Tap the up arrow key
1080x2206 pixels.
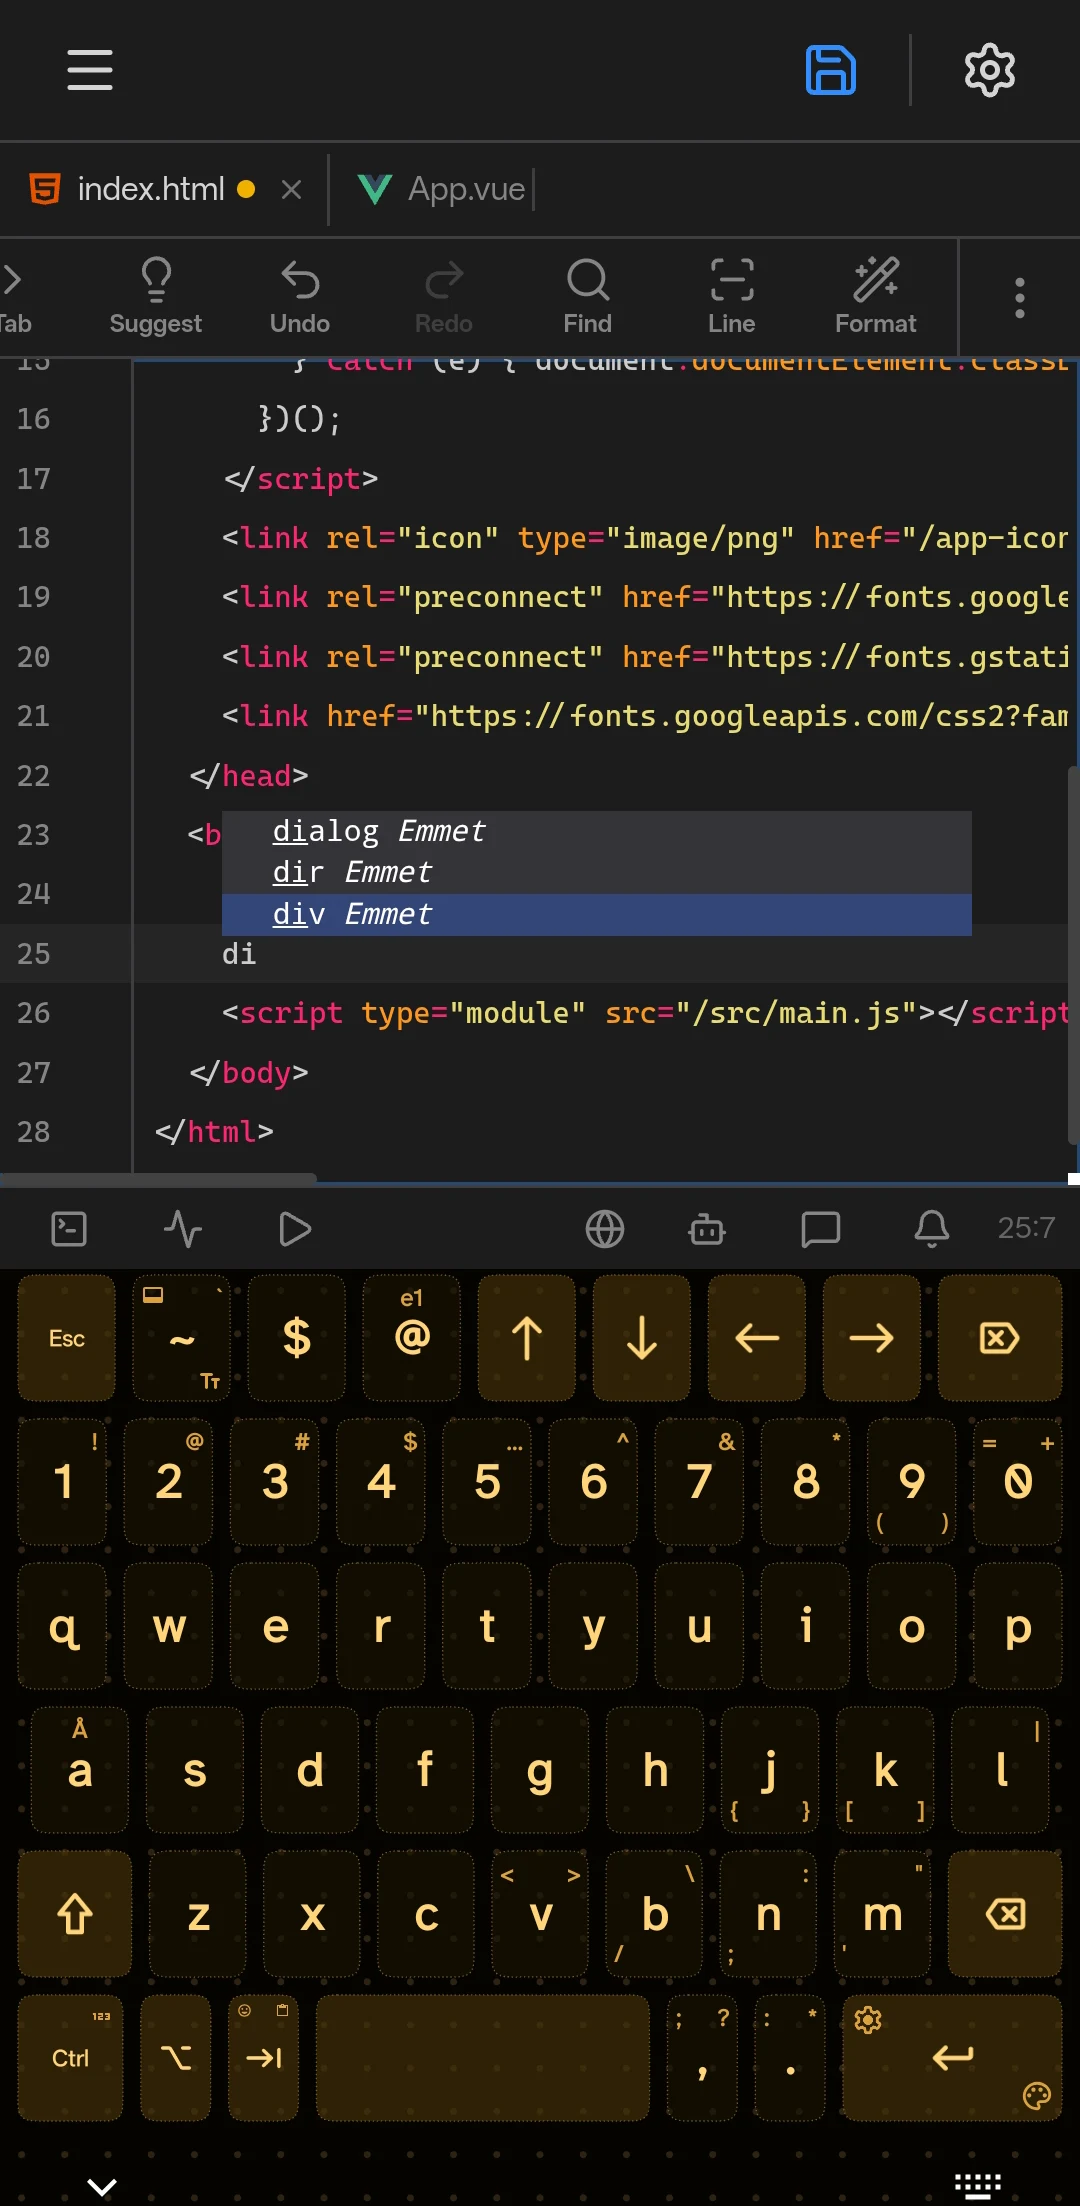pyautogui.click(x=527, y=1338)
